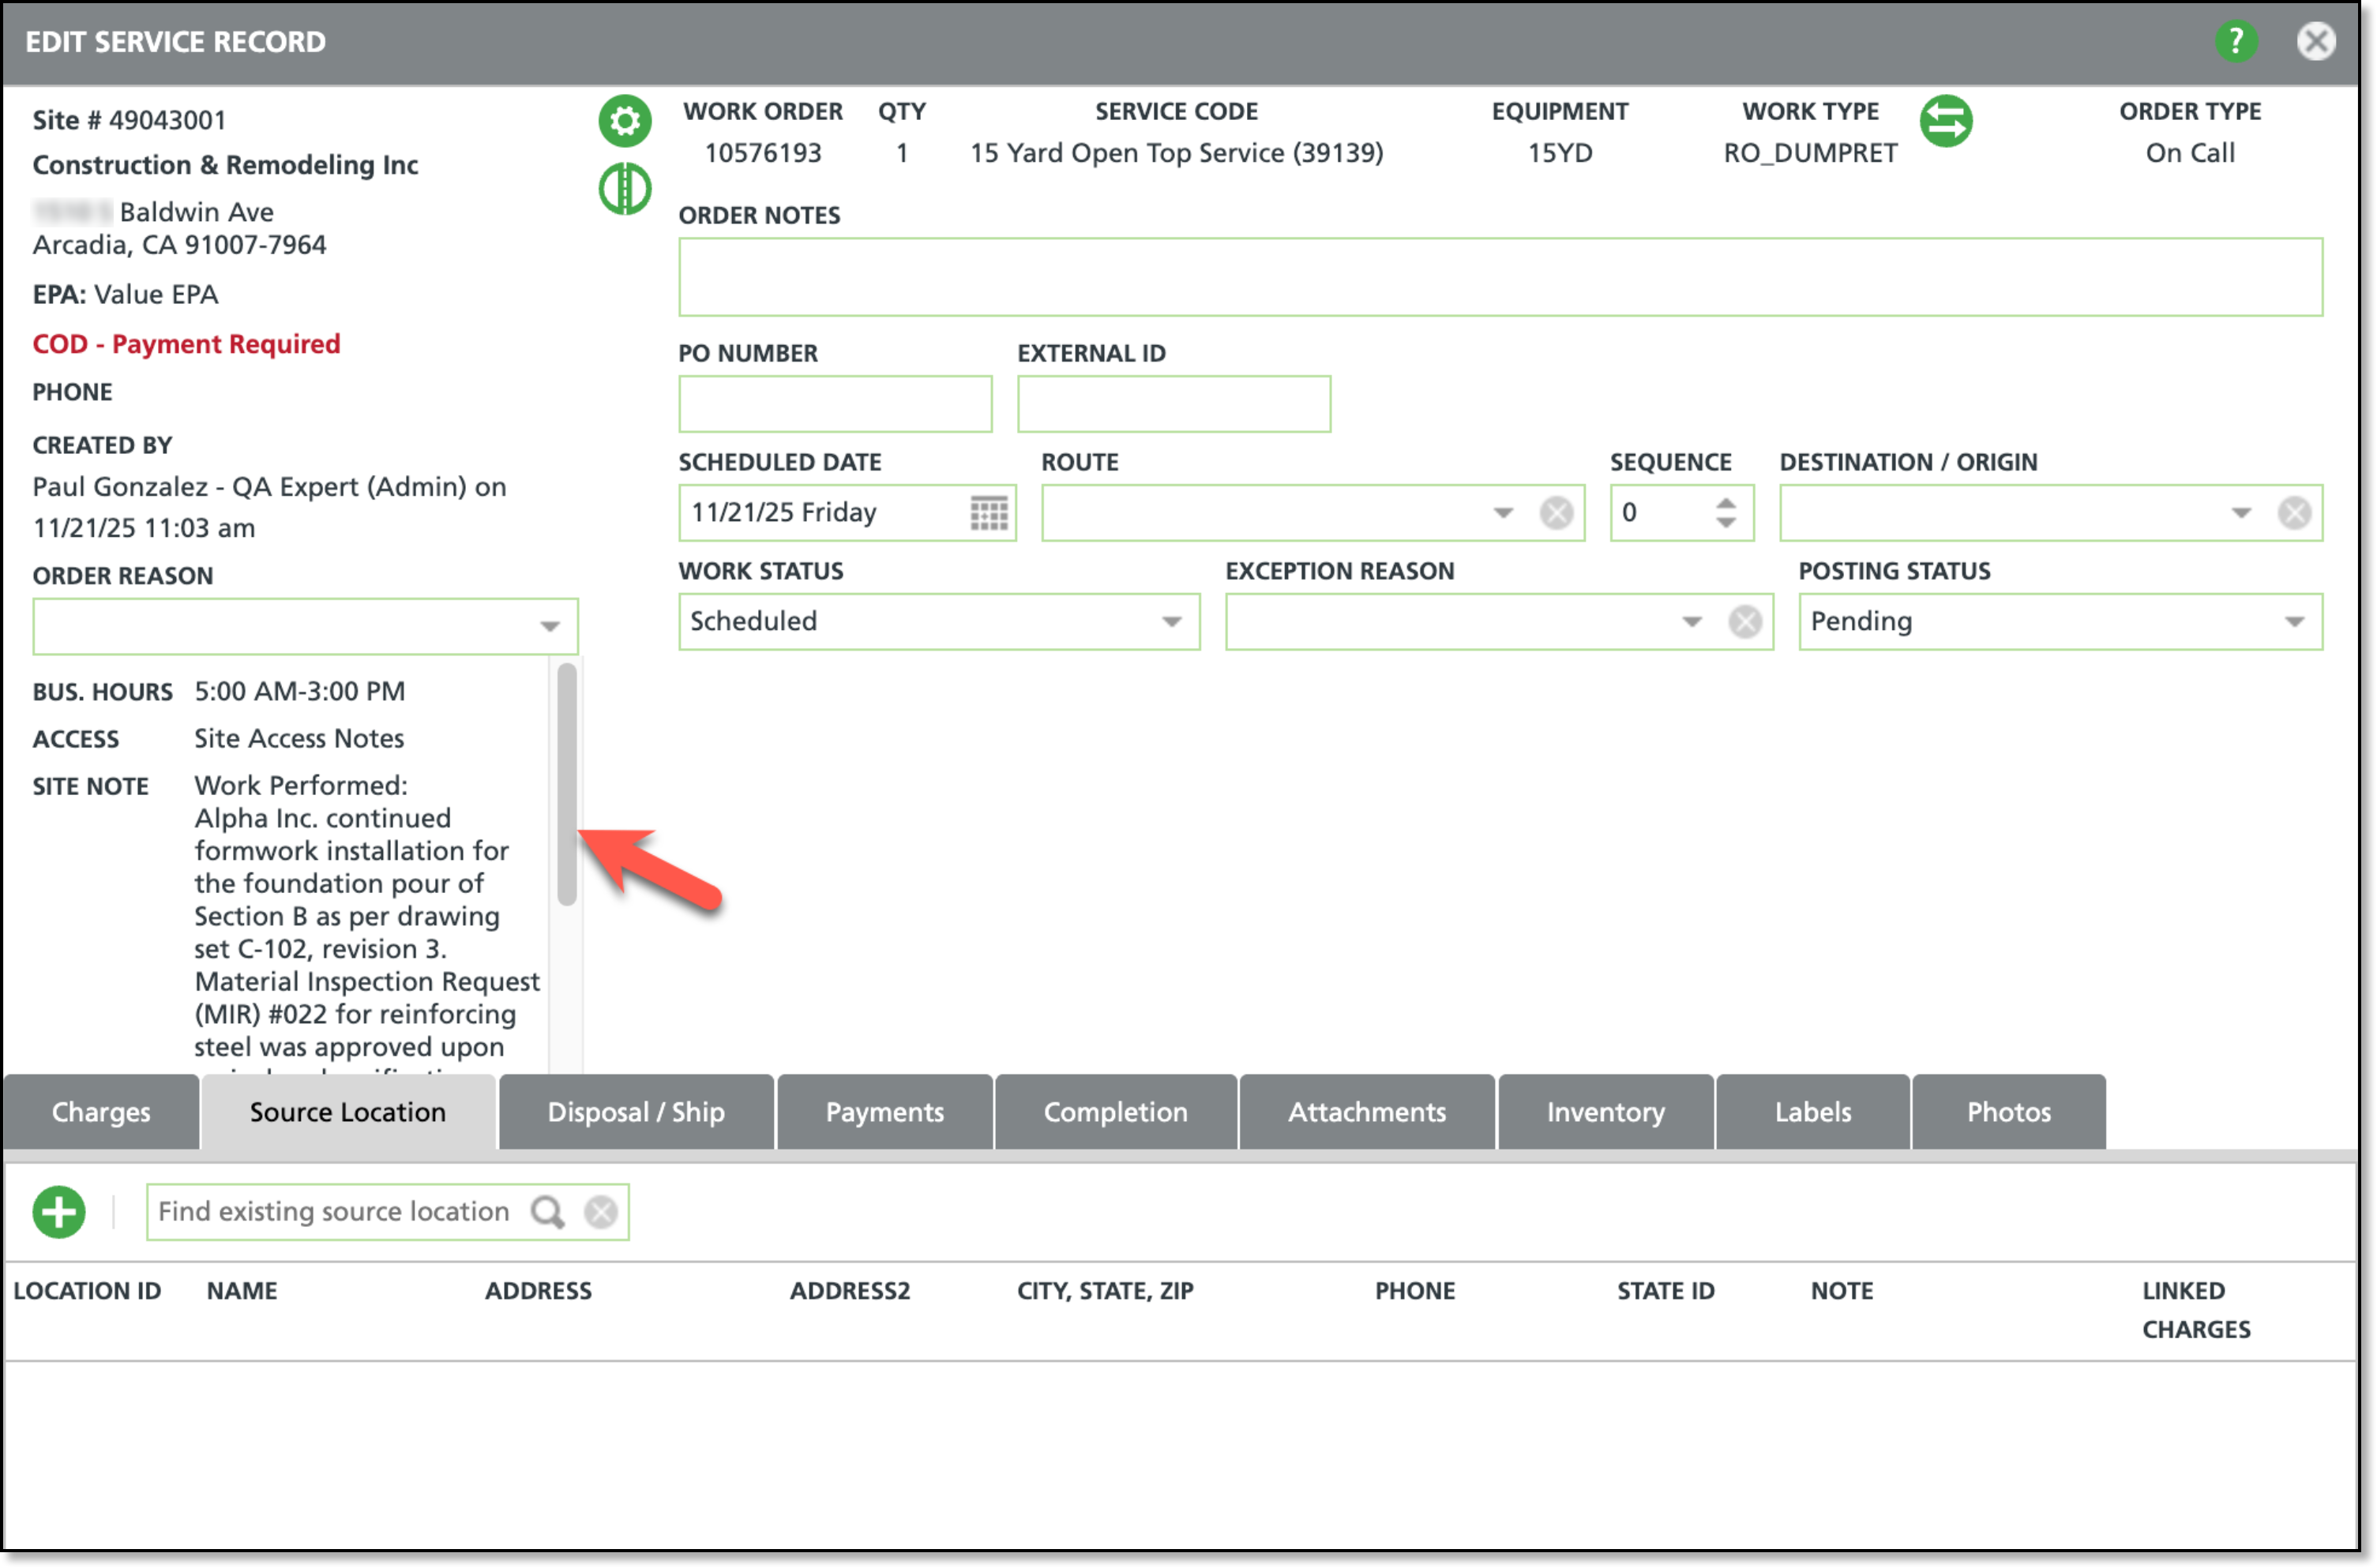Viewport: 2377px width, 1568px height.
Task: Add a new source location plus icon
Action: click(59, 1212)
